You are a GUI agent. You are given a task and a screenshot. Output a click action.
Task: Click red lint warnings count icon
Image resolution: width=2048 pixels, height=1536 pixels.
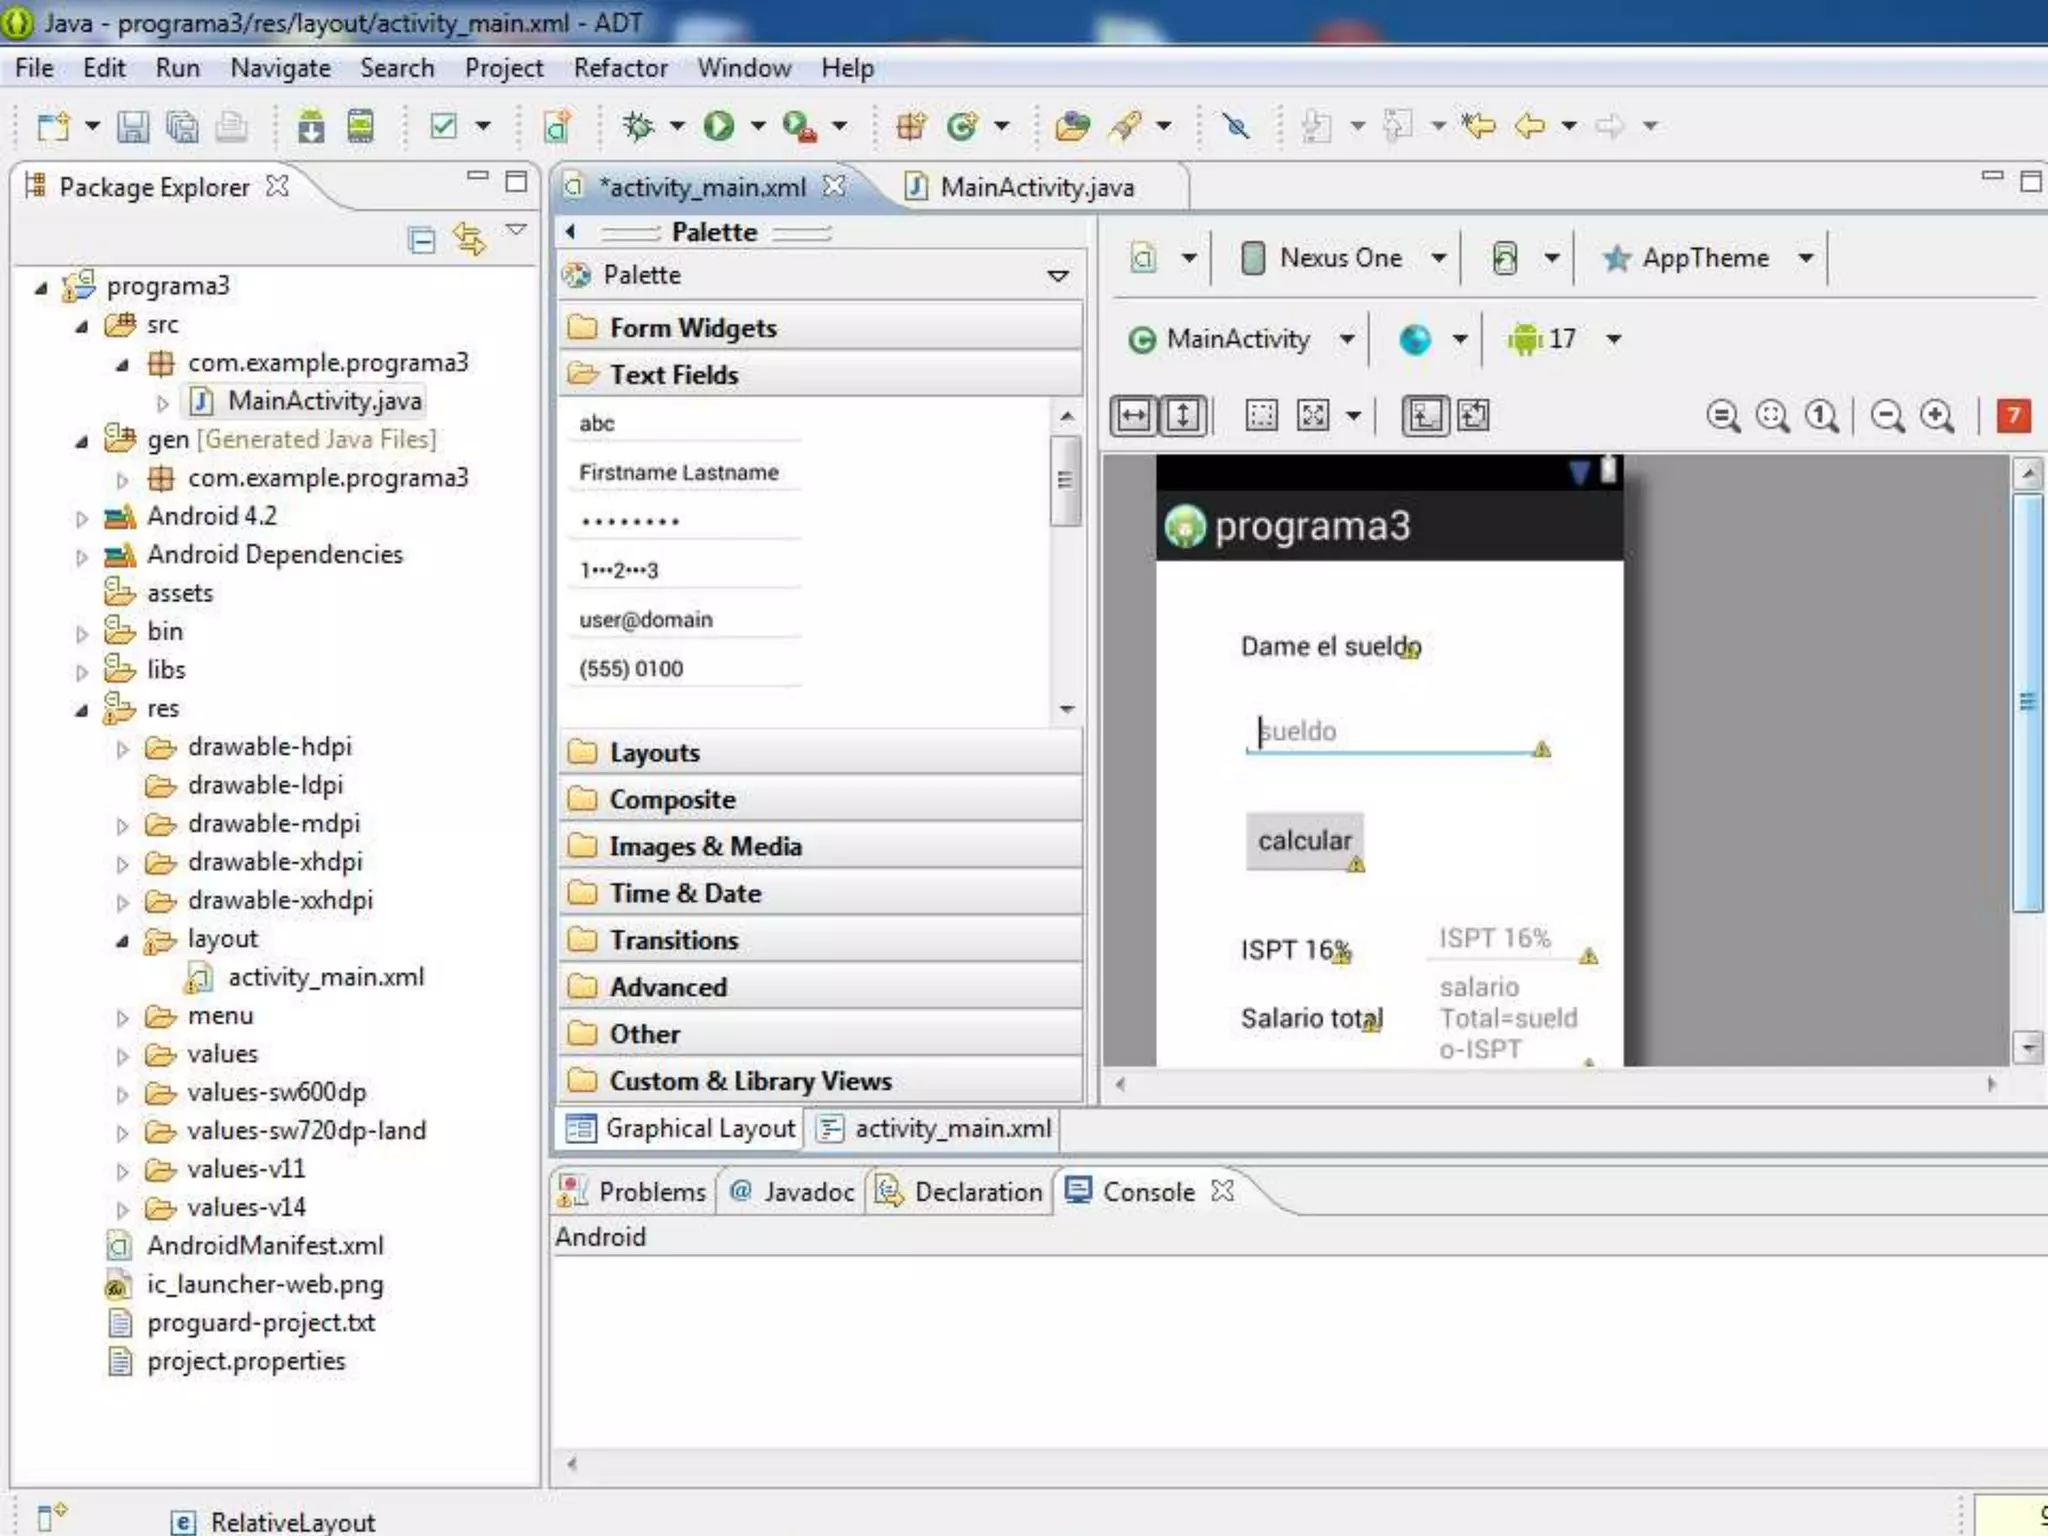2013,415
